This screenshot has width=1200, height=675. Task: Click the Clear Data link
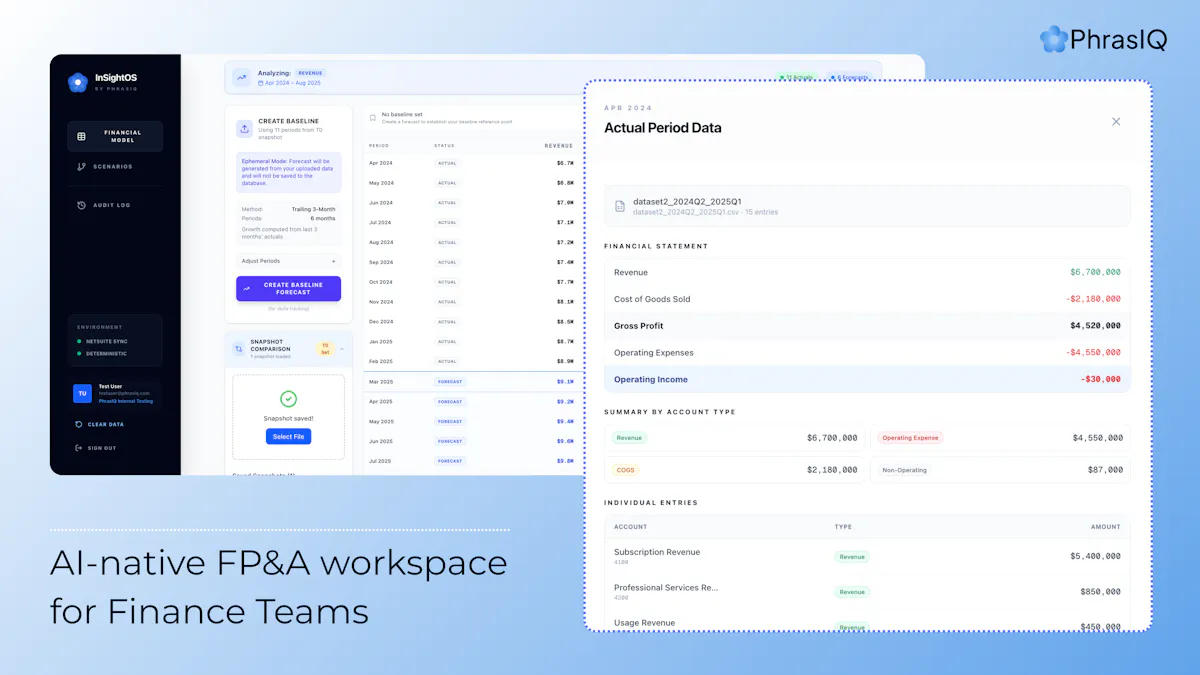point(106,424)
